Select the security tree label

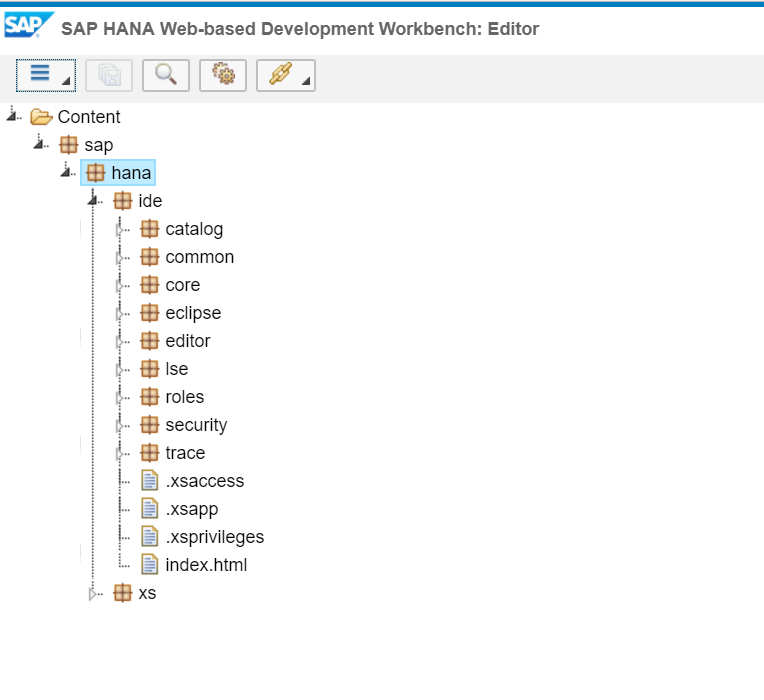[196, 425]
